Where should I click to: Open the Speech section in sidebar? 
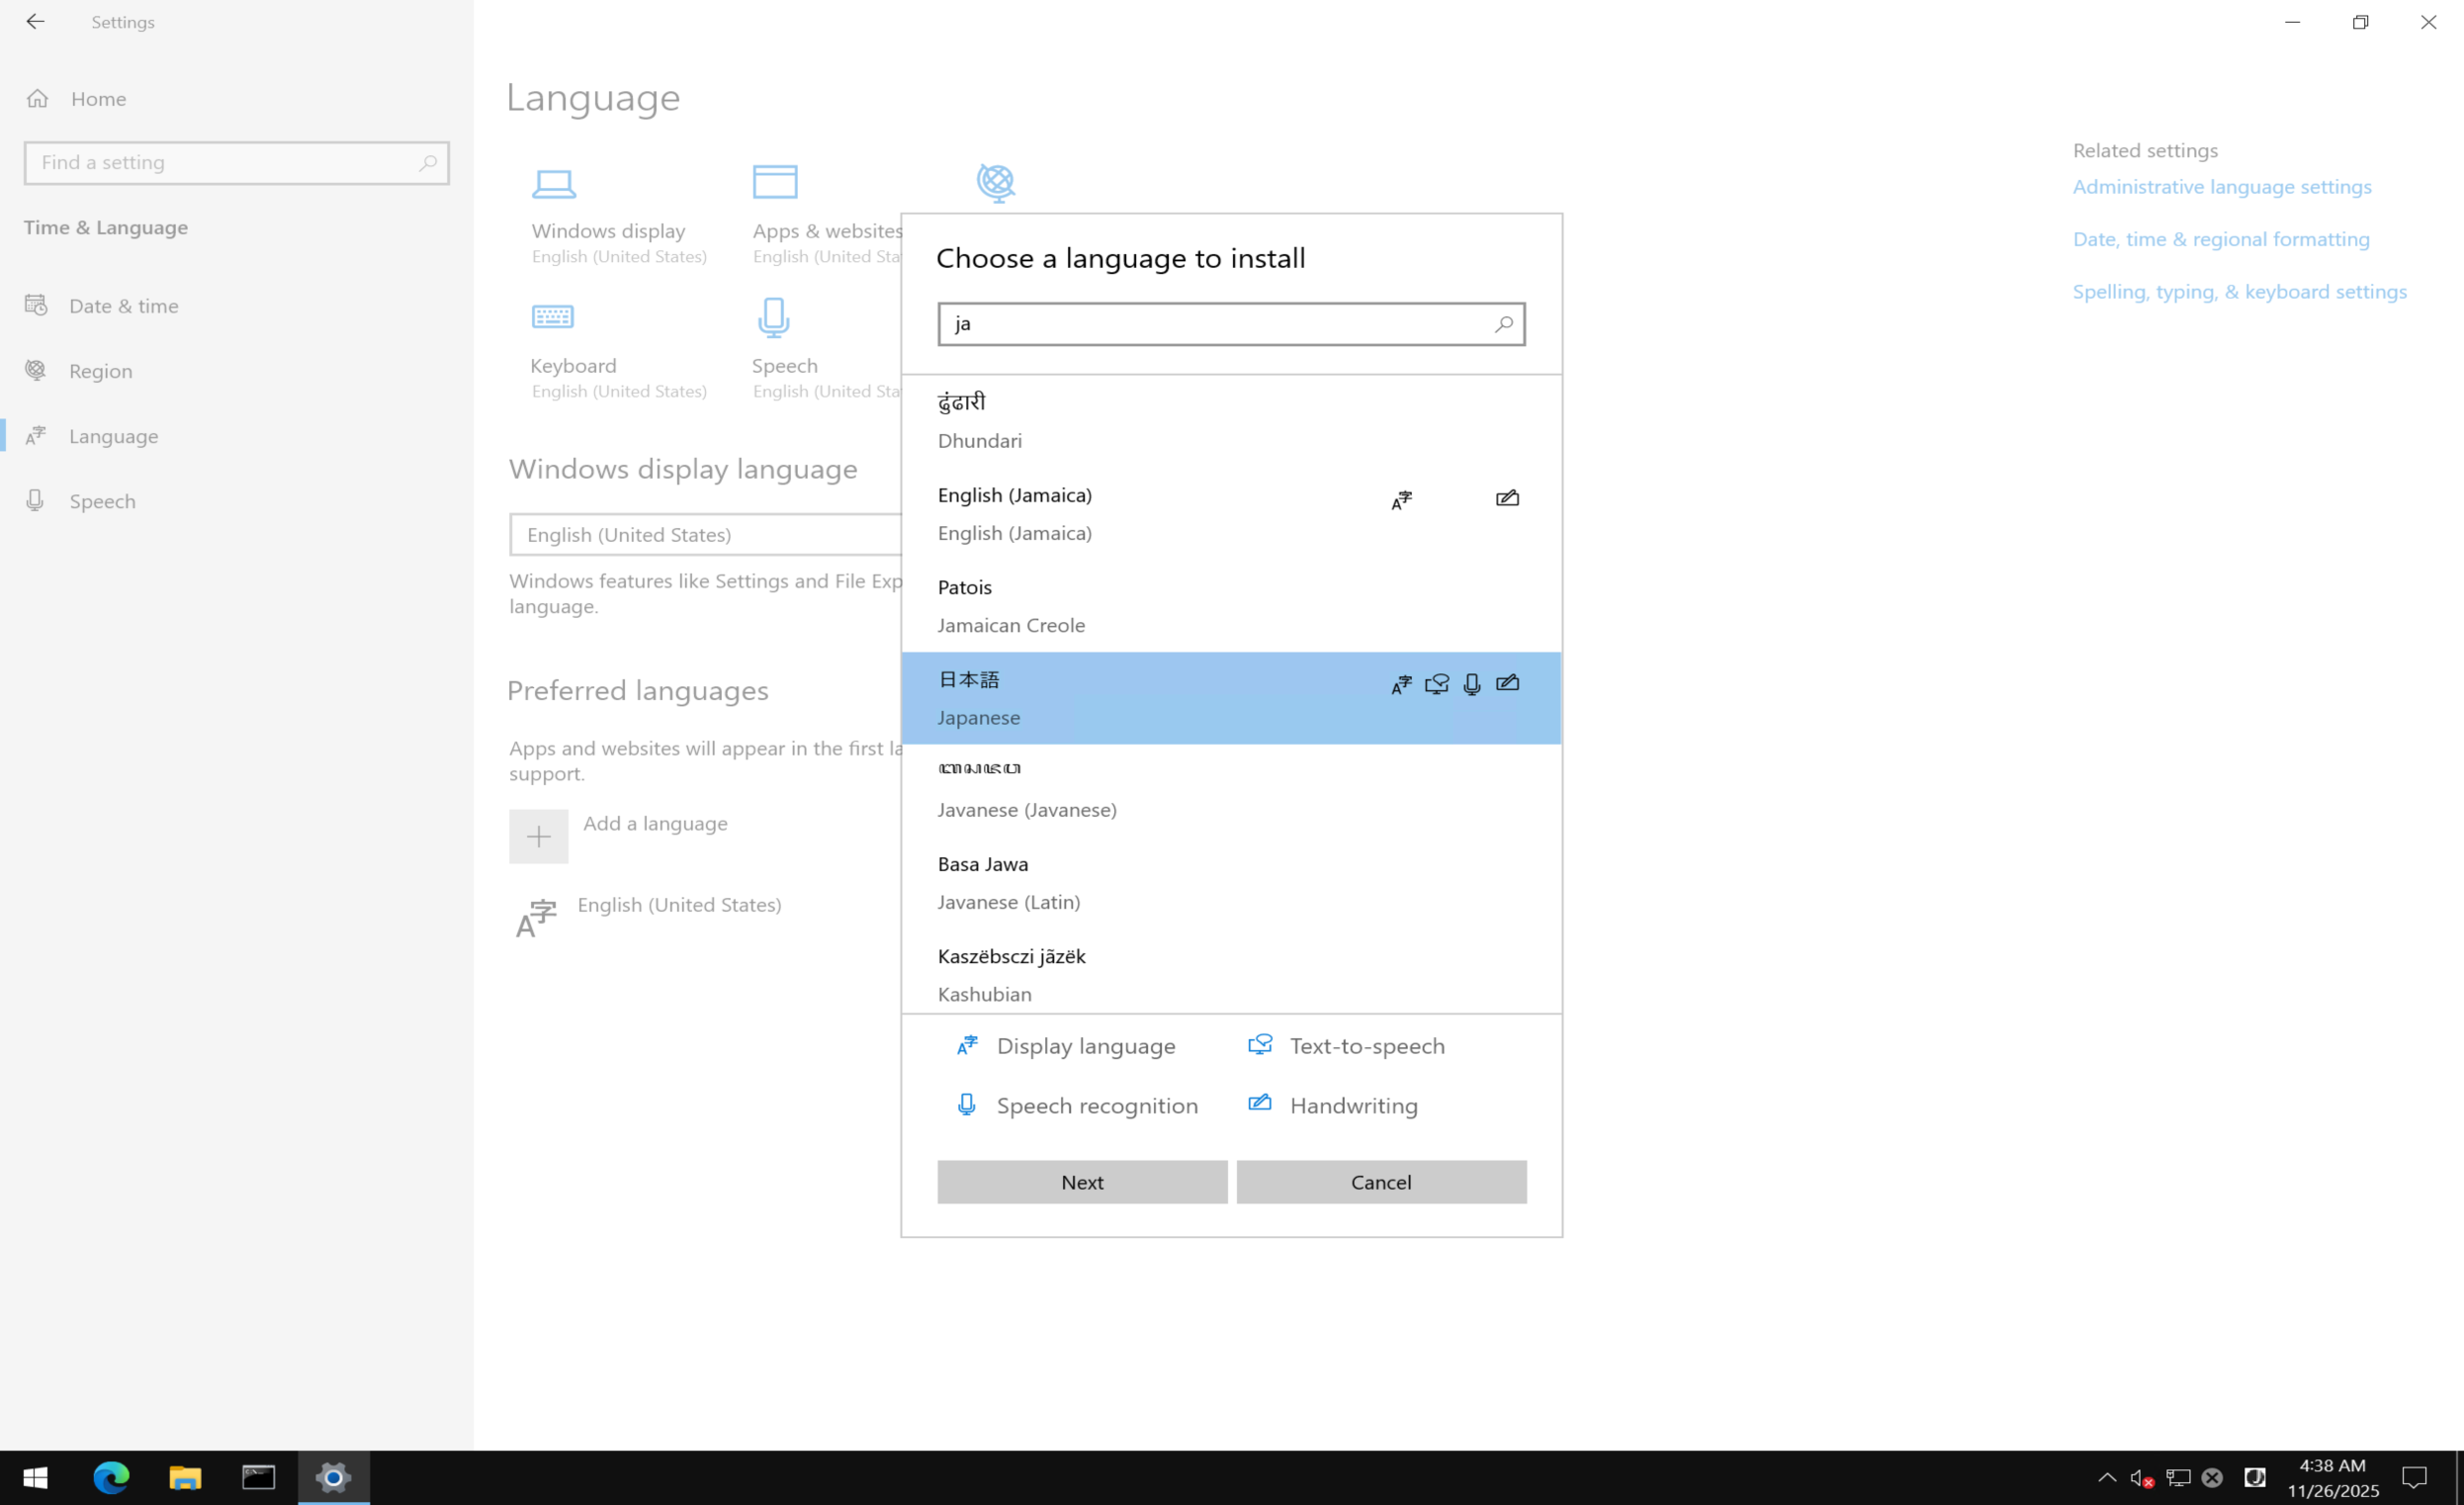point(103,500)
